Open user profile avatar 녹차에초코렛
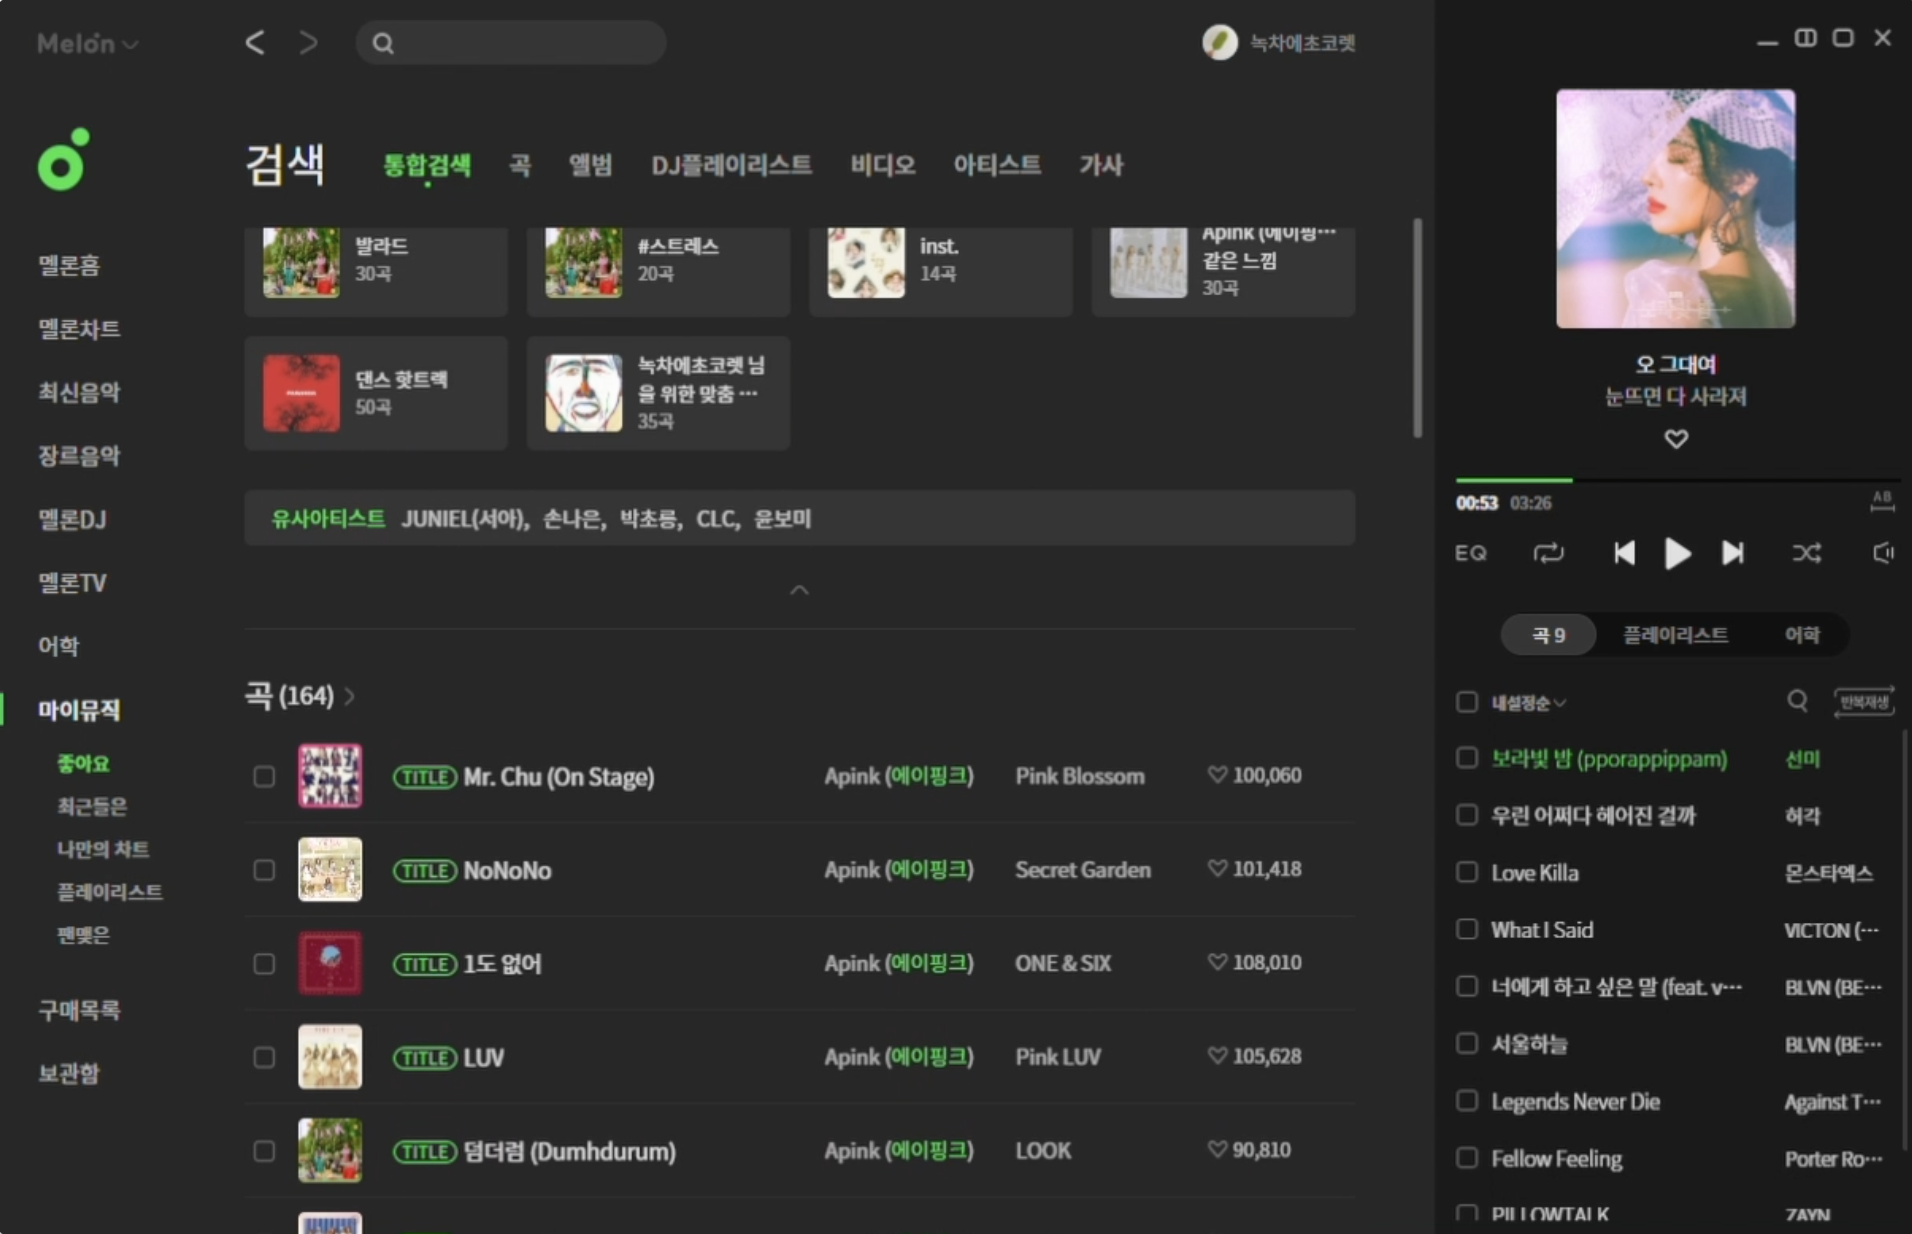This screenshot has height=1234, width=1912. [1219, 43]
